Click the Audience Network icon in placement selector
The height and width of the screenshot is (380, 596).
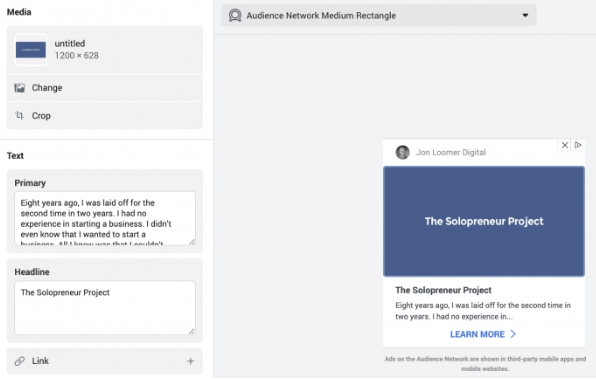coord(235,16)
